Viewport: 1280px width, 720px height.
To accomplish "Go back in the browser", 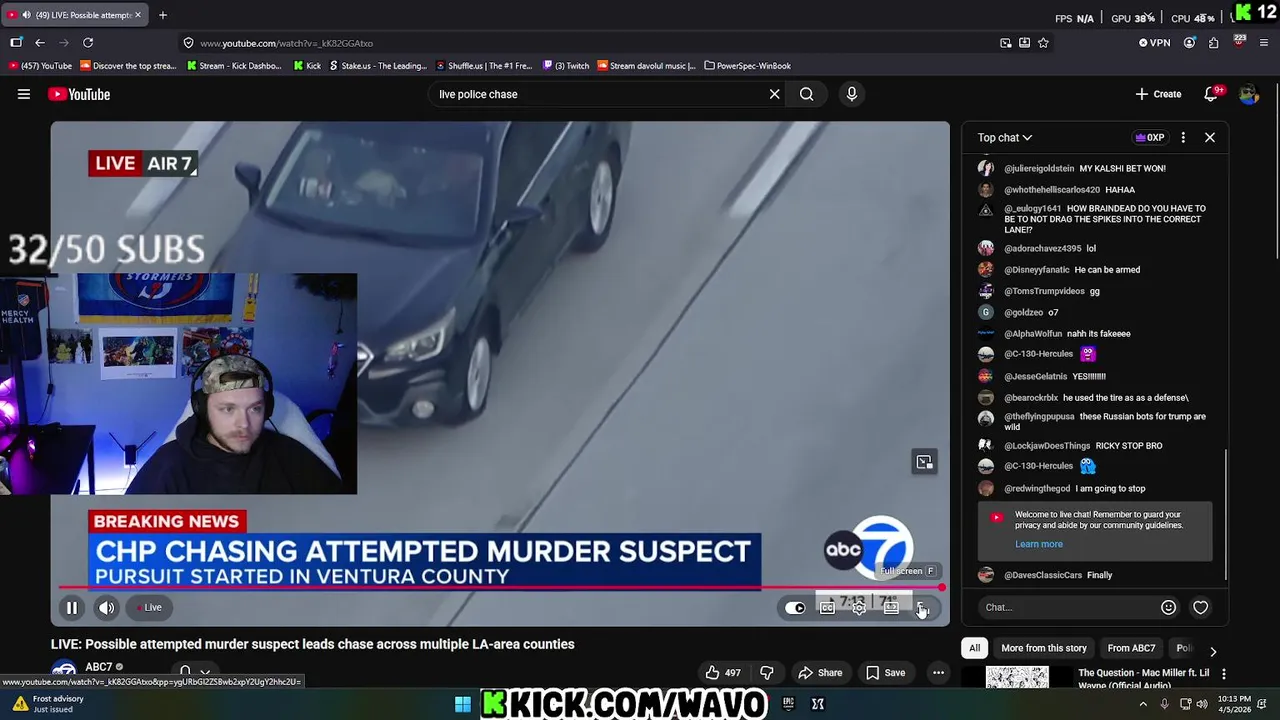I will [x=40, y=43].
